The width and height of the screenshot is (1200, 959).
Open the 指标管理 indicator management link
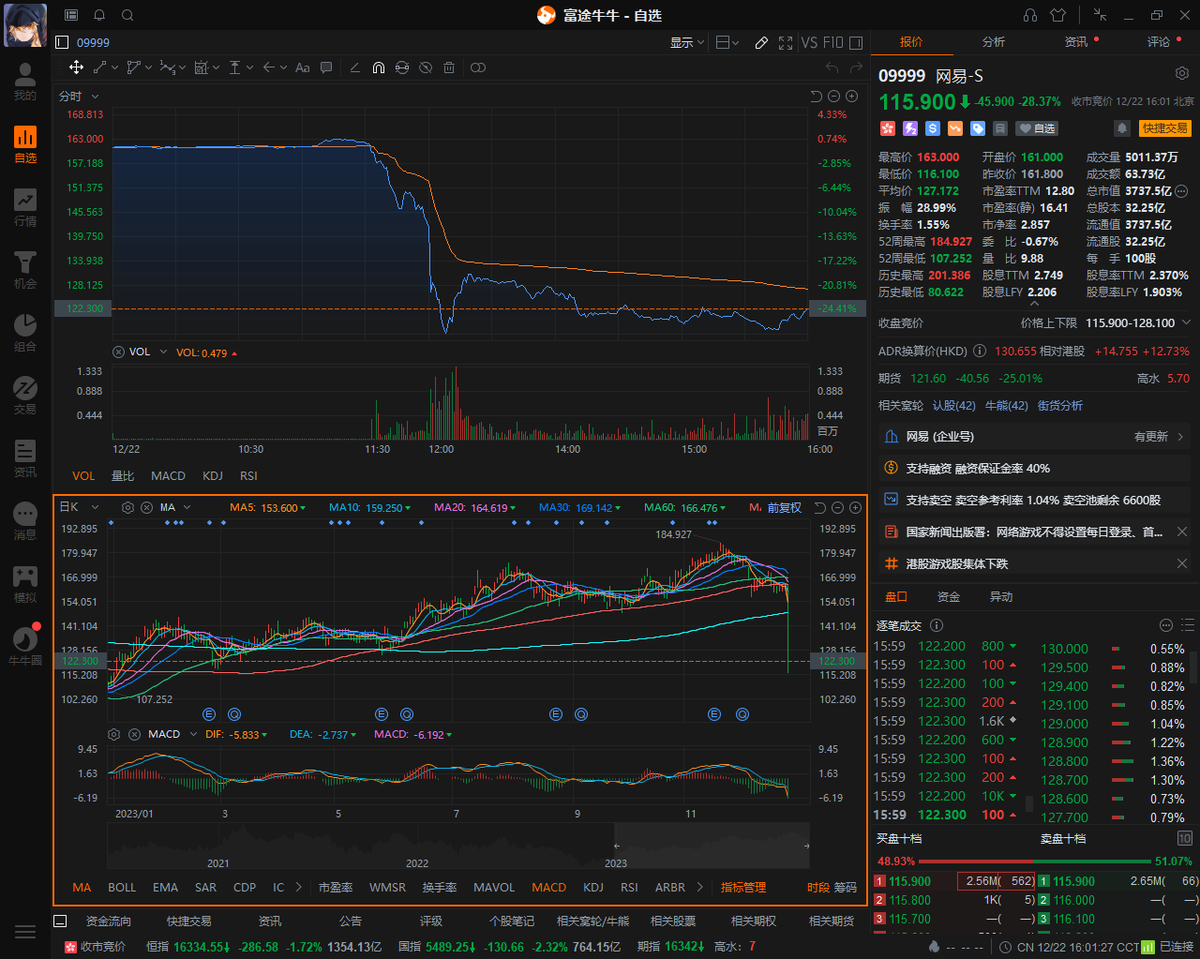point(743,887)
